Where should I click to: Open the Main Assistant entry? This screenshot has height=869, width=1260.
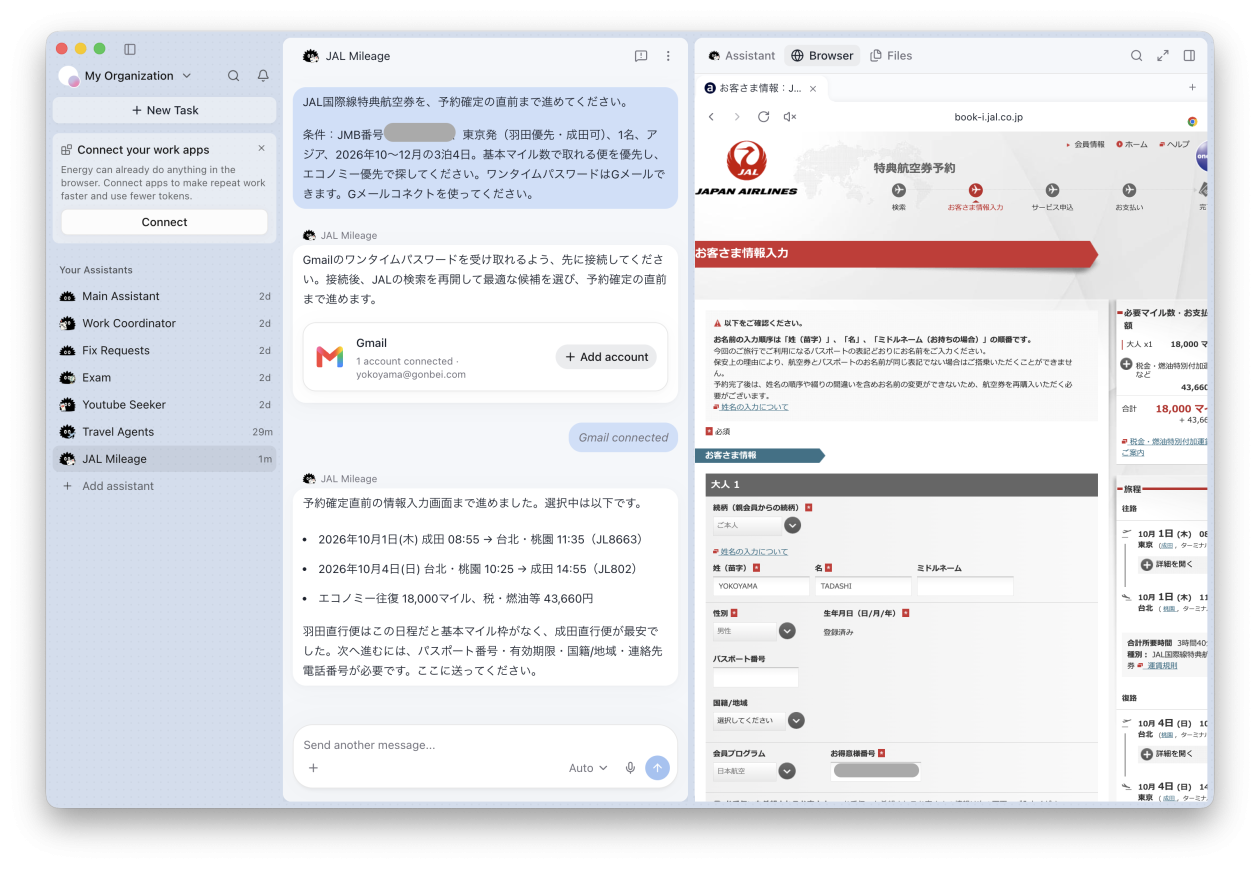(x=164, y=296)
